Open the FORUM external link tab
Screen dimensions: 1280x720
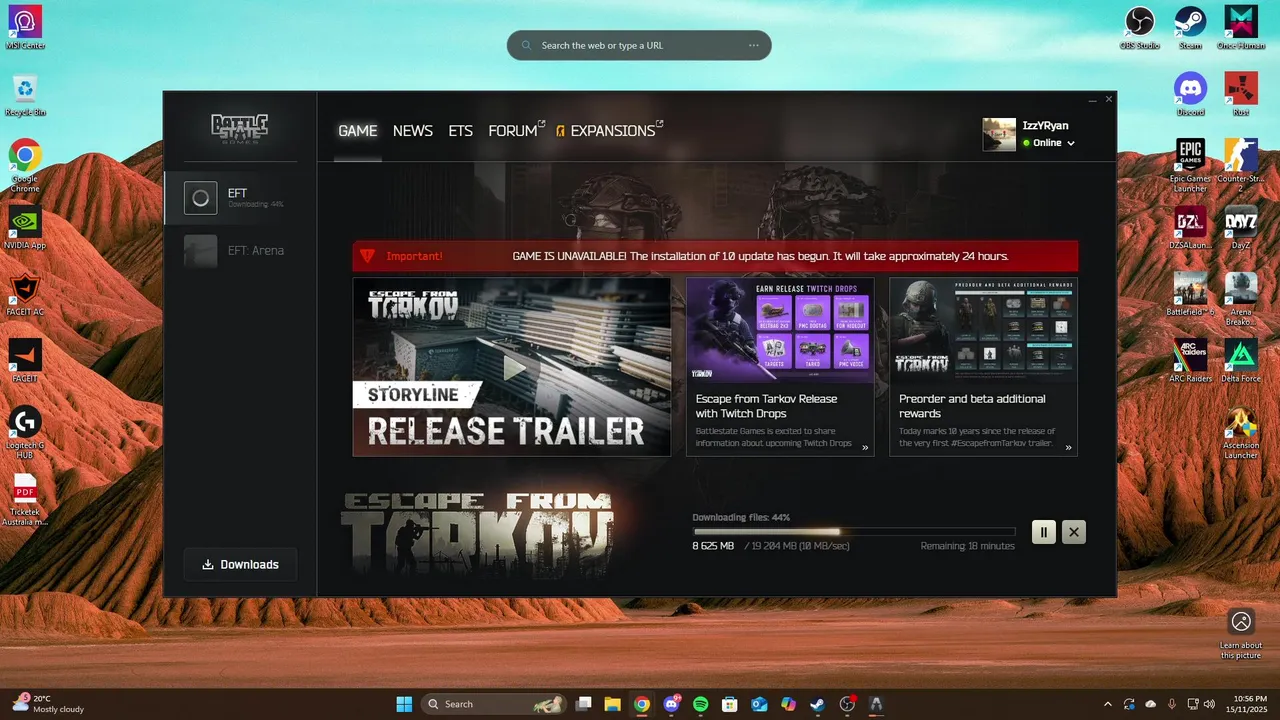pos(516,131)
